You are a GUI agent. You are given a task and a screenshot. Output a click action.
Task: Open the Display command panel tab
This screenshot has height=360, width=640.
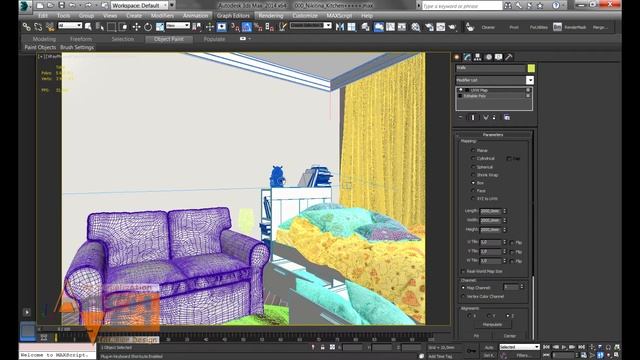(498, 57)
